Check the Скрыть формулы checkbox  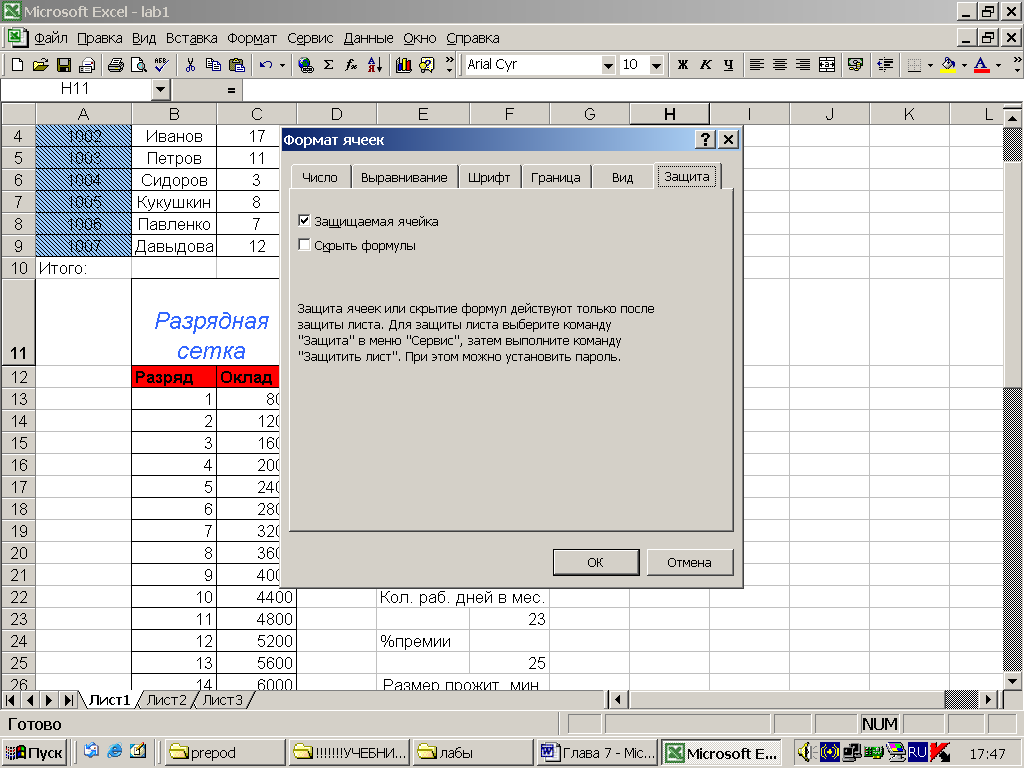(304, 245)
